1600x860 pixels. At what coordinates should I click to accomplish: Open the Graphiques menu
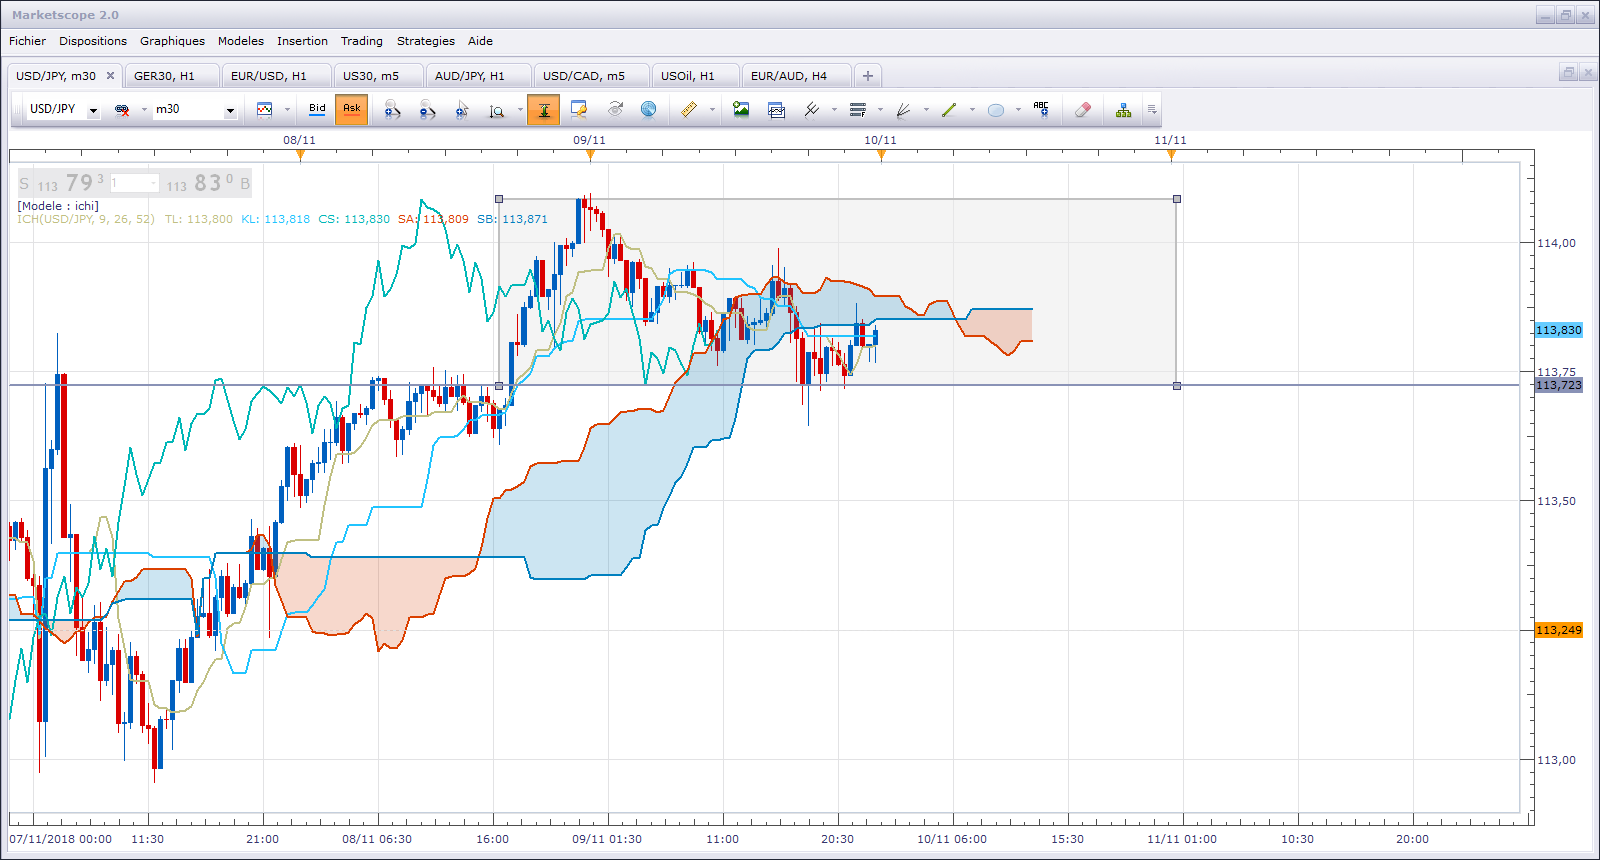click(172, 41)
